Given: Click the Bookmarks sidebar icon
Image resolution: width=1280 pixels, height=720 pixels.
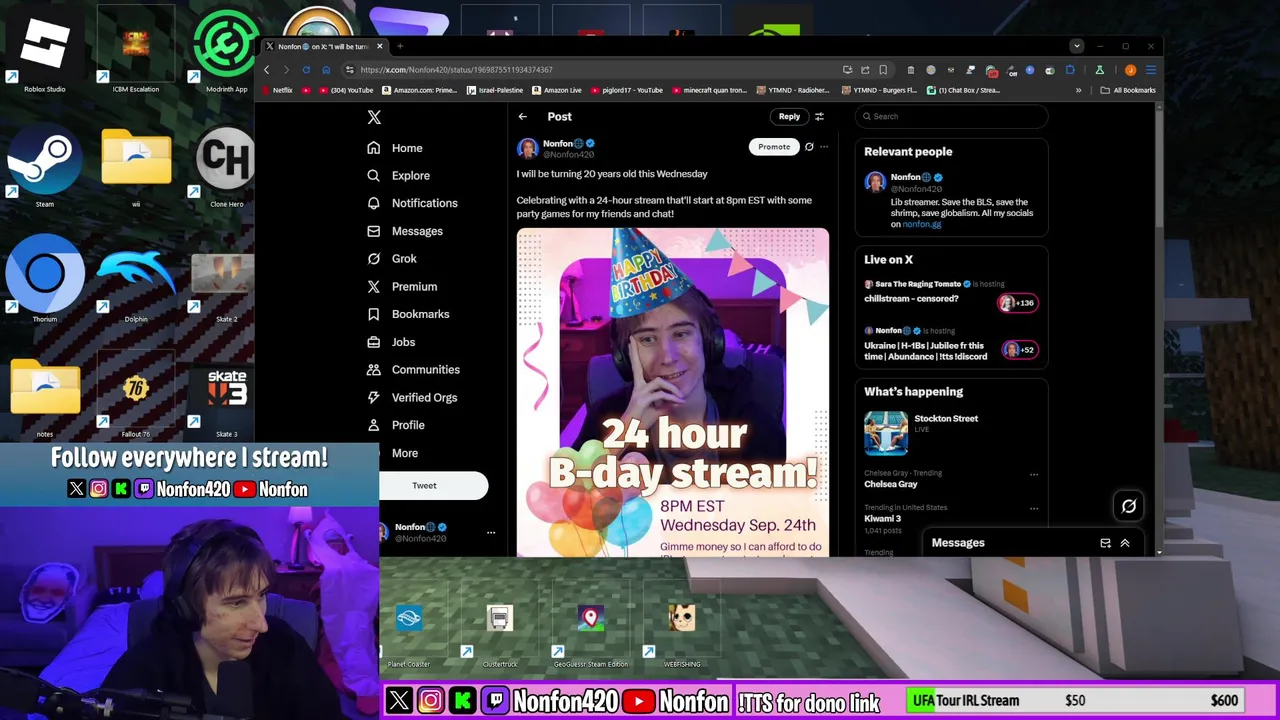Looking at the screenshot, I should pos(373,314).
